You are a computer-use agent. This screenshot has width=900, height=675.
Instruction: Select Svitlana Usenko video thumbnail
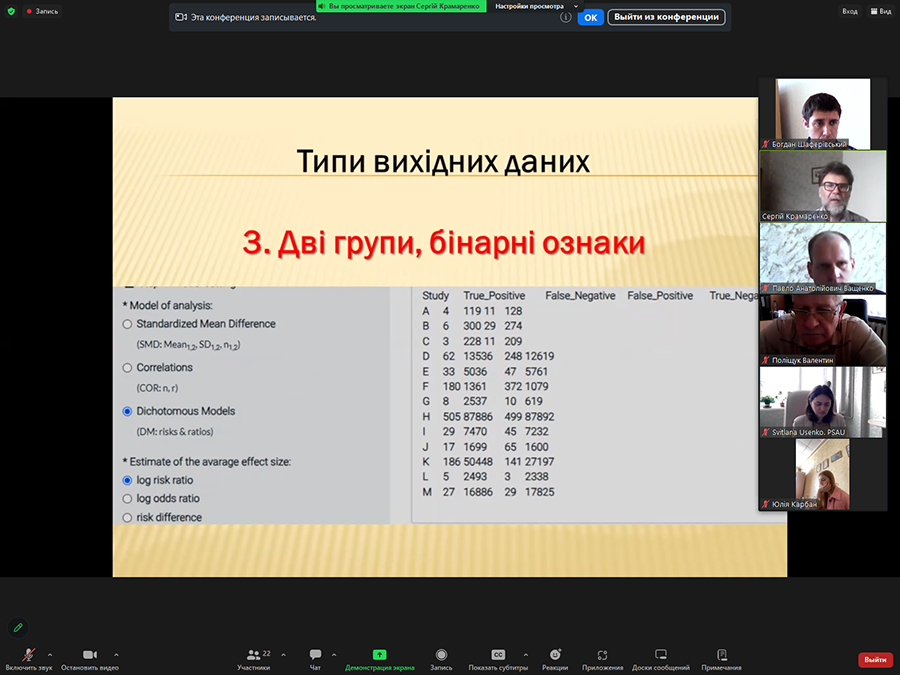point(823,402)
